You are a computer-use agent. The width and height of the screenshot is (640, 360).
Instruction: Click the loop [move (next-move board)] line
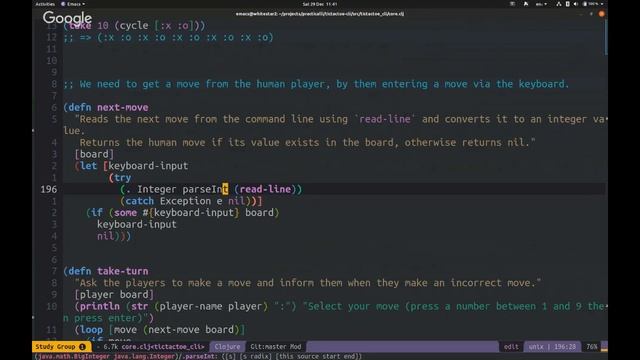tap(160, 329)
